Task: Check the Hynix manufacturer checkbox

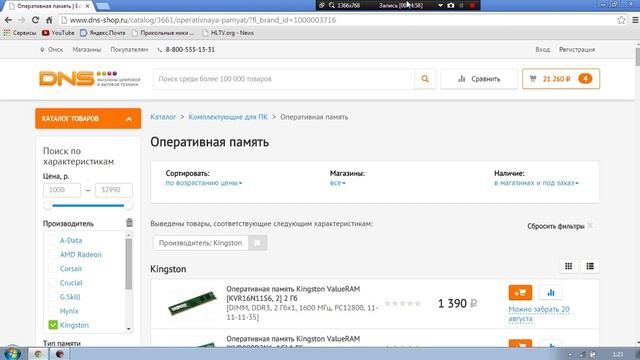Action: (x=53, y=311)
